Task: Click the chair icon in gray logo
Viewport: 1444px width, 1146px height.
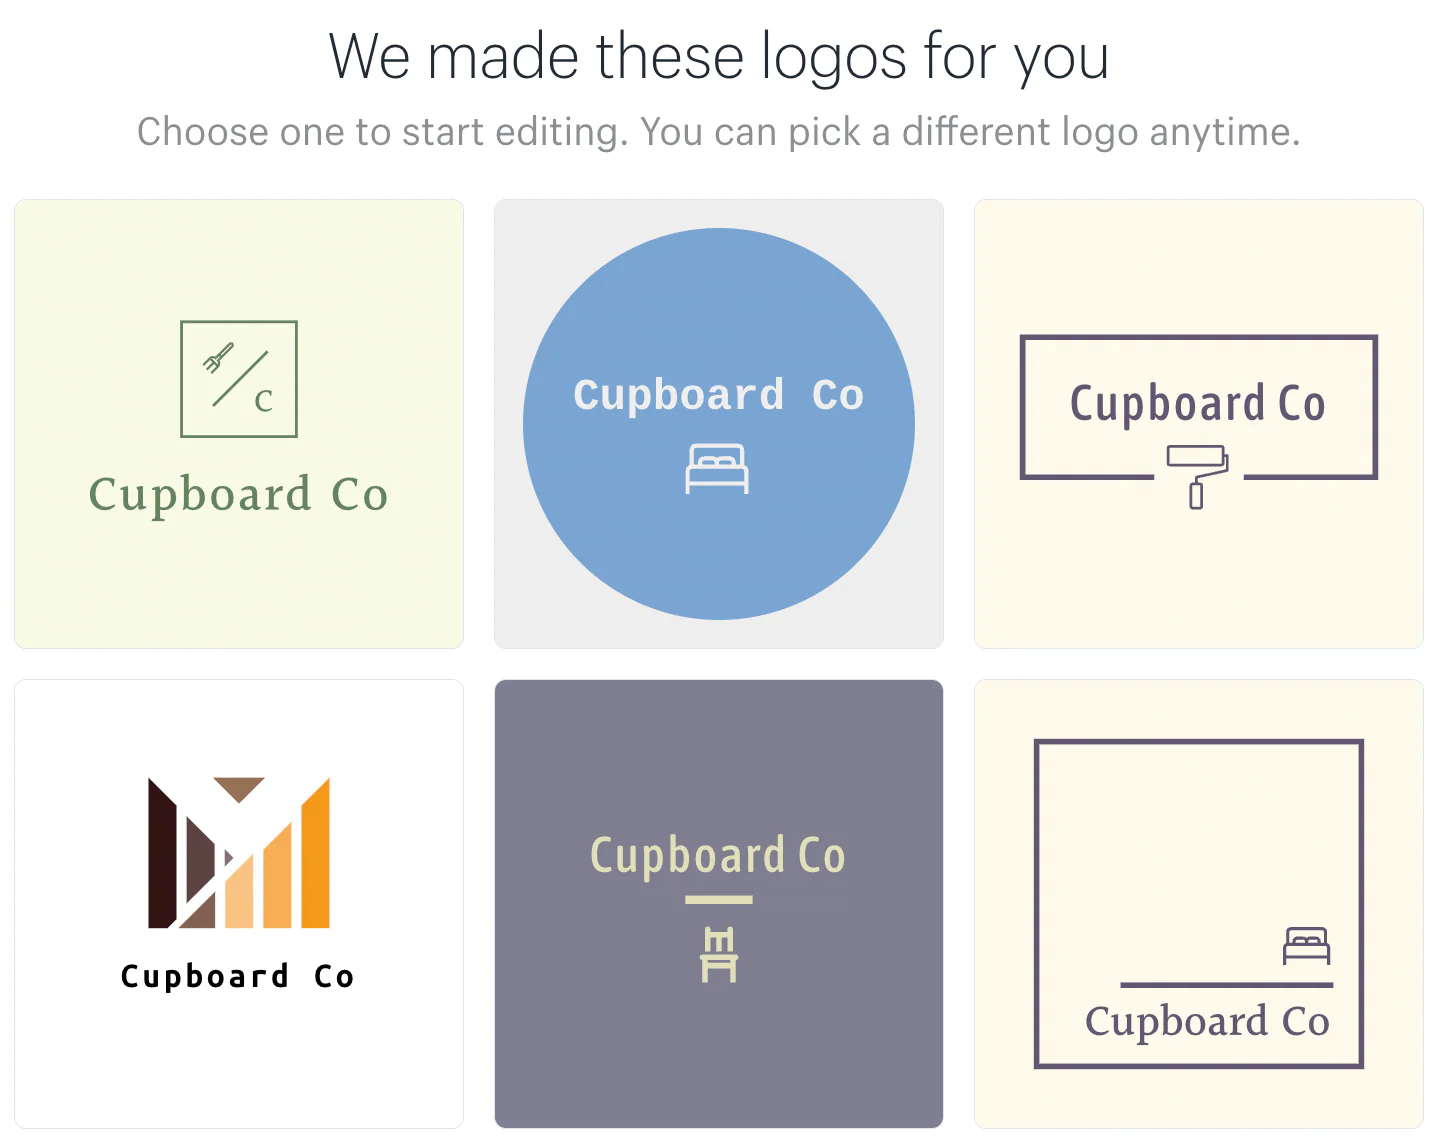Action: point(719,954)
